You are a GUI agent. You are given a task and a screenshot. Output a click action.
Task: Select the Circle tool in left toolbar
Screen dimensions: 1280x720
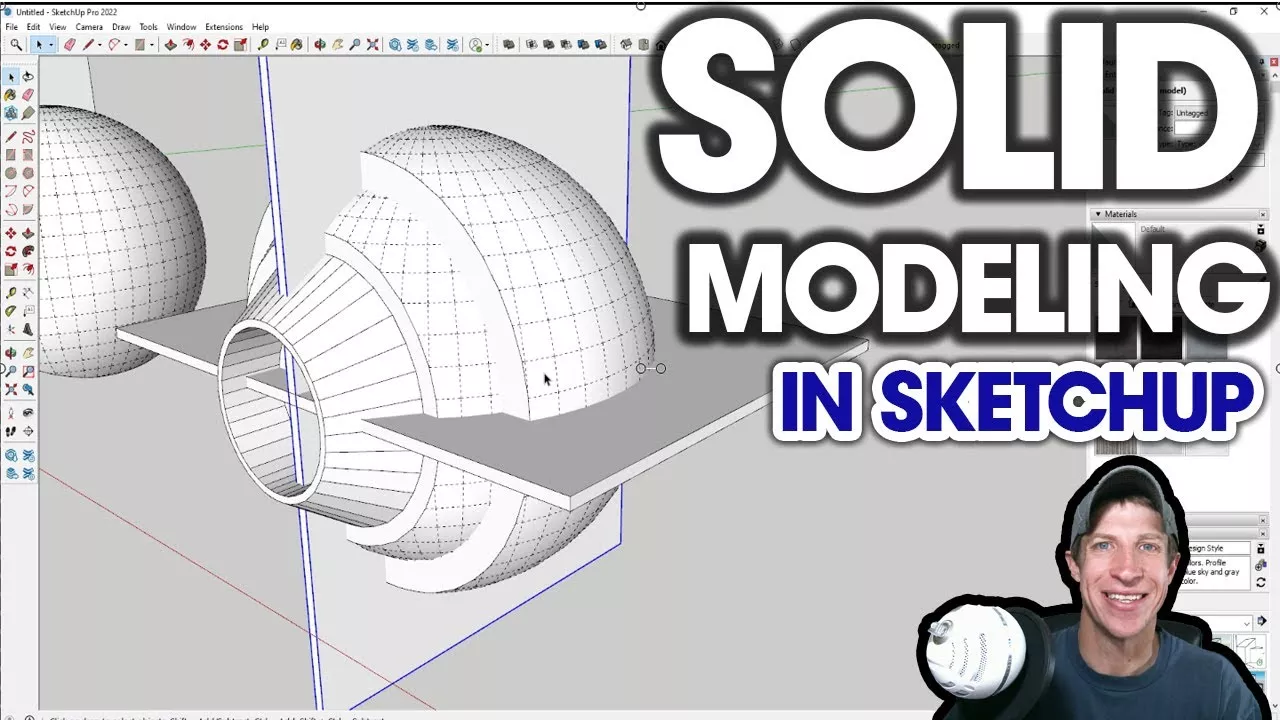(x=11, y=173)
